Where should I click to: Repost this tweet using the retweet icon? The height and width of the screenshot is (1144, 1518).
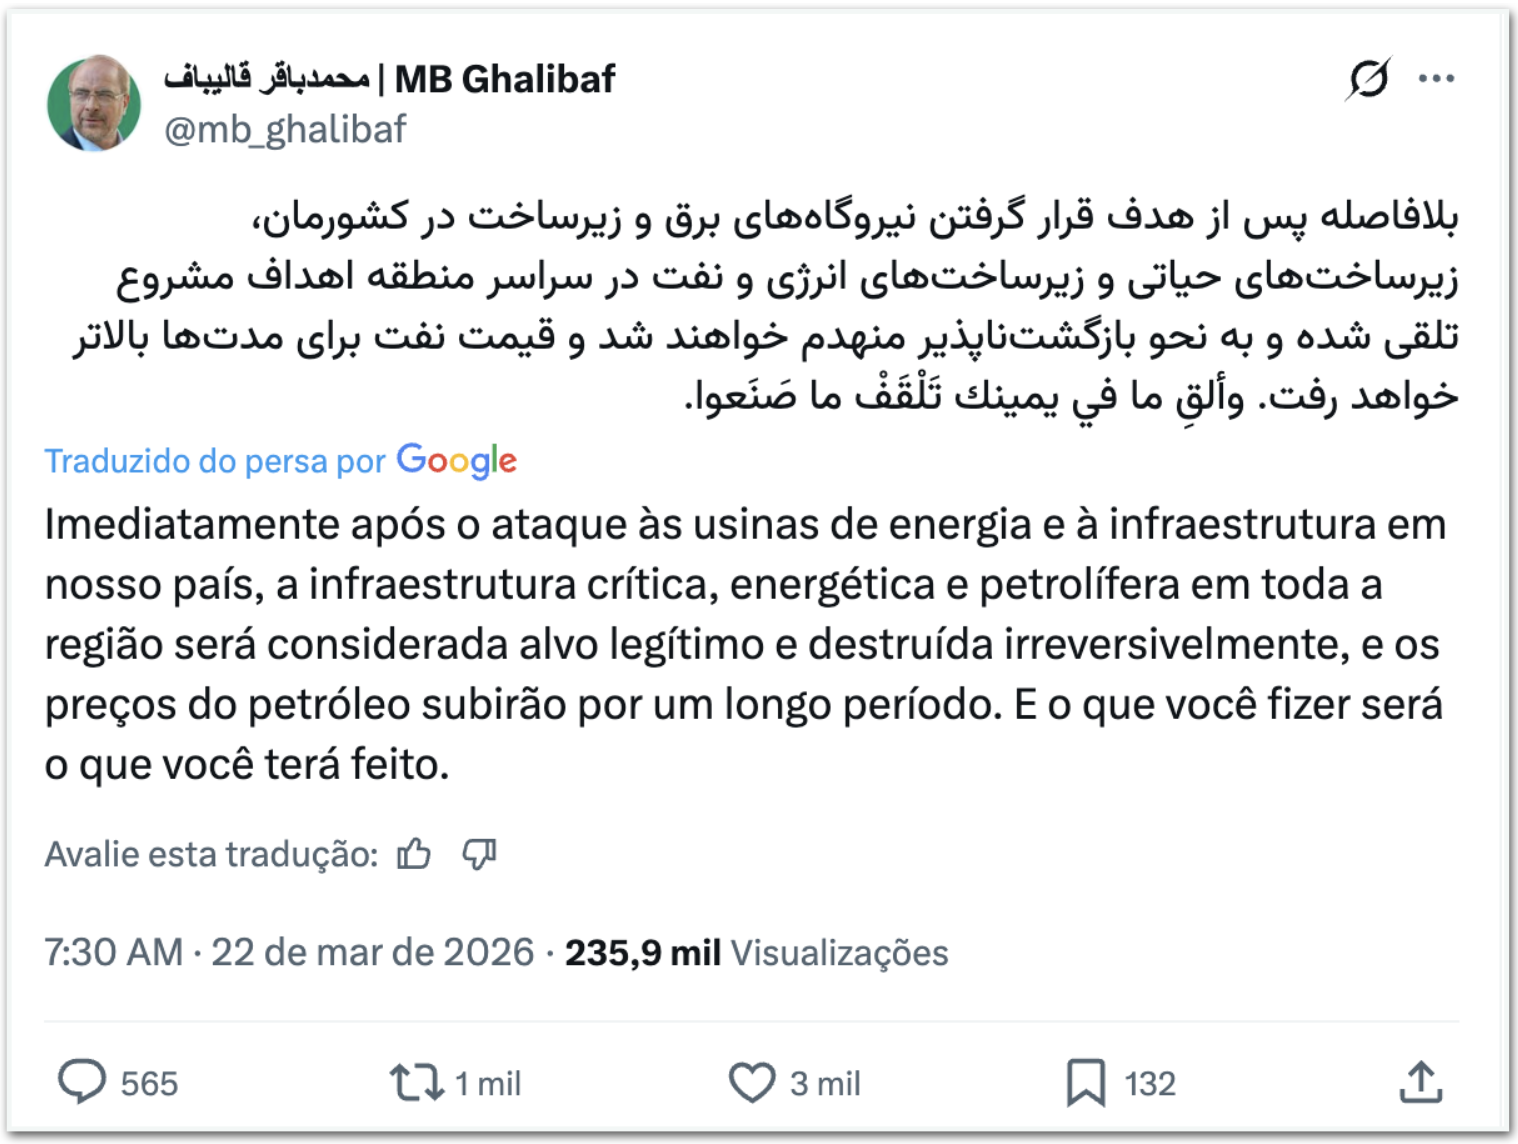416,1083
